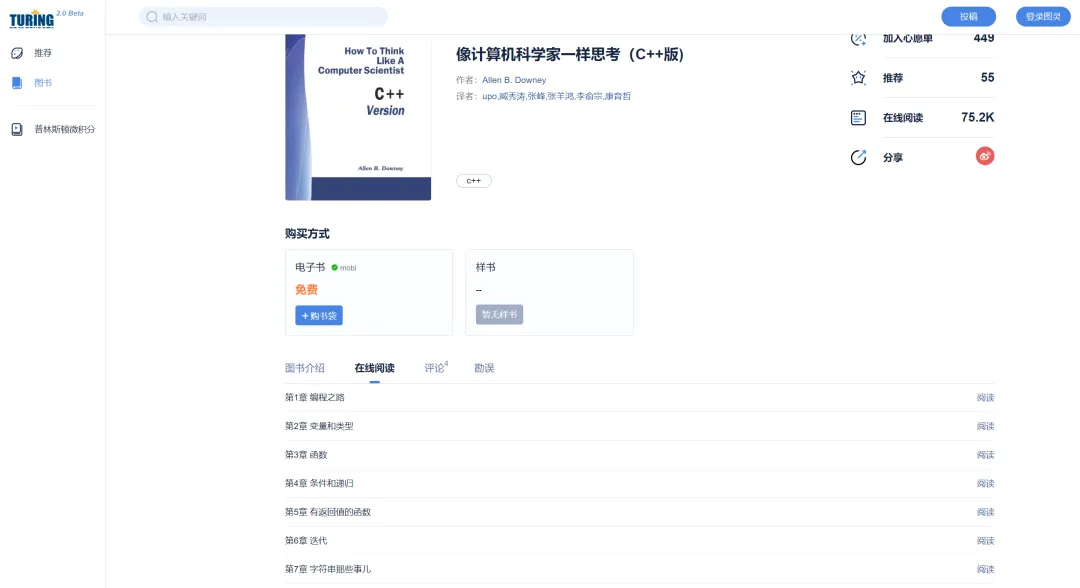Screen dimensions: 1080x588
Task: Click chapter title 第1章 编程之路
Action: pos(315,397)
